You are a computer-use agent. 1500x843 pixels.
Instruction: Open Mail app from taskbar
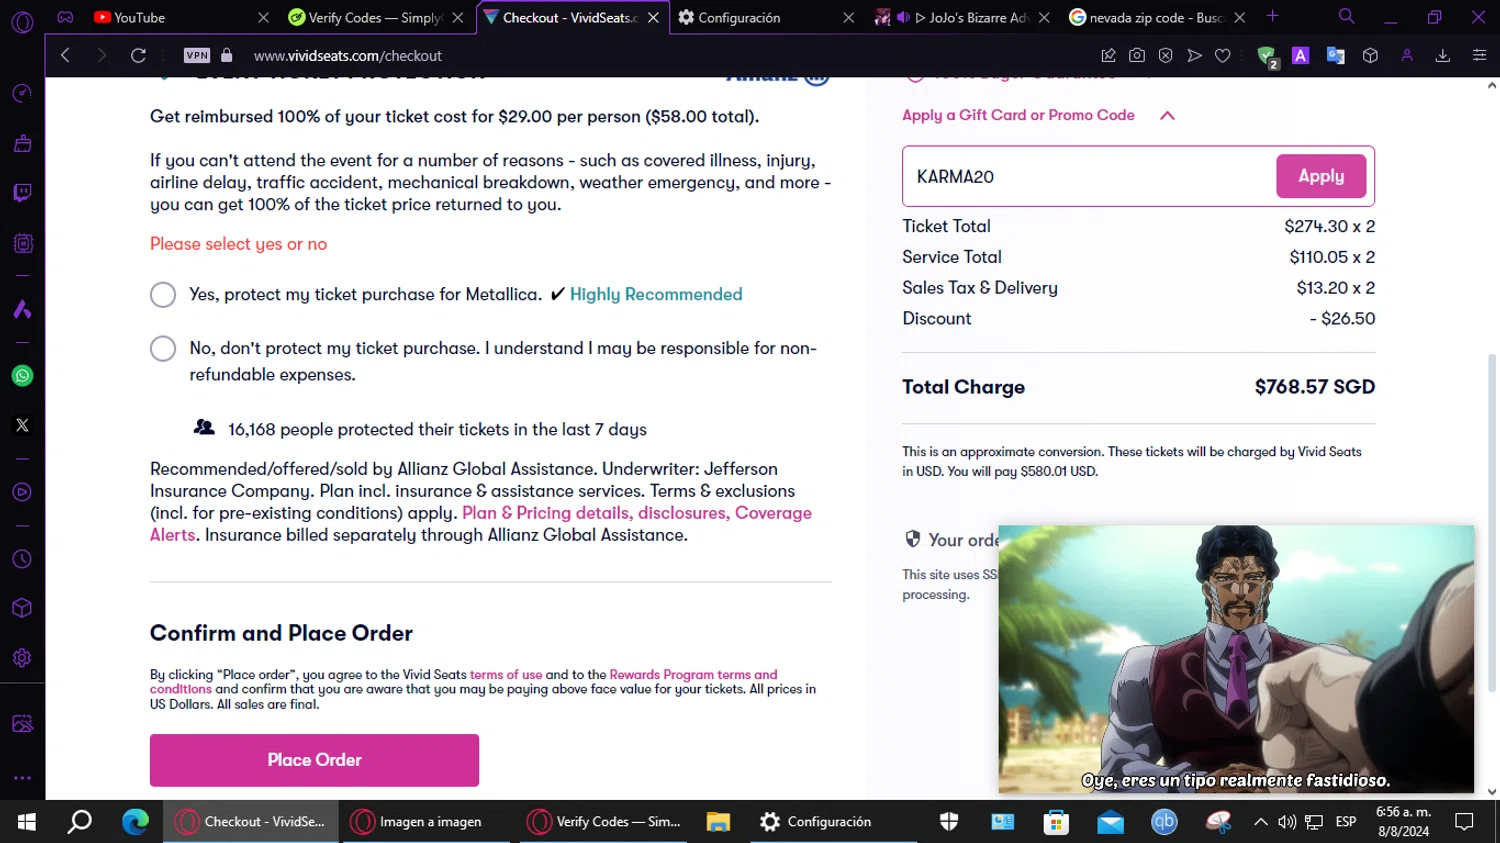1110,822
